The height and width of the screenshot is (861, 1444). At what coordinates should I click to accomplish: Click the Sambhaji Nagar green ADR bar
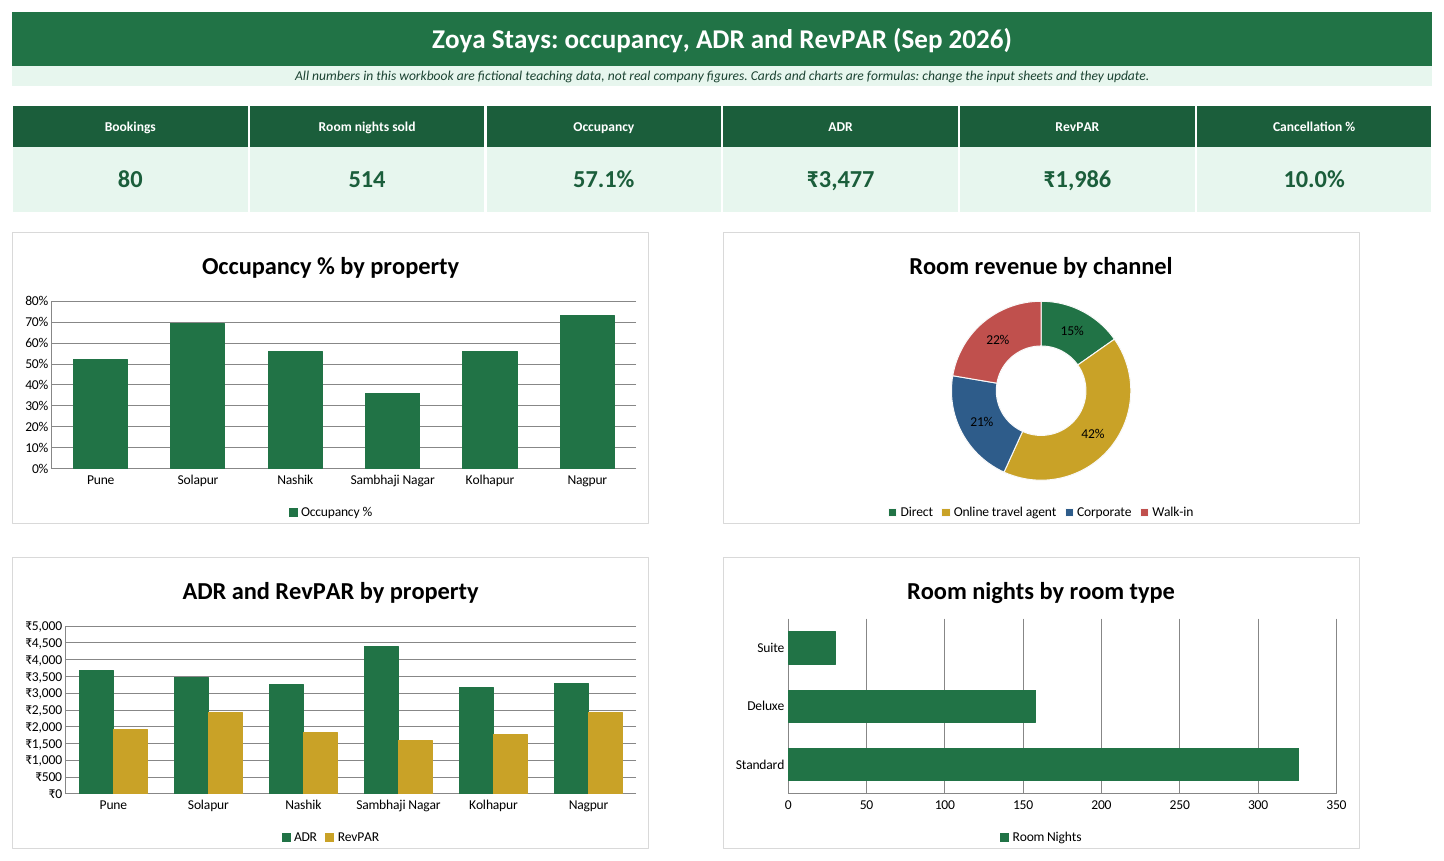381,720
